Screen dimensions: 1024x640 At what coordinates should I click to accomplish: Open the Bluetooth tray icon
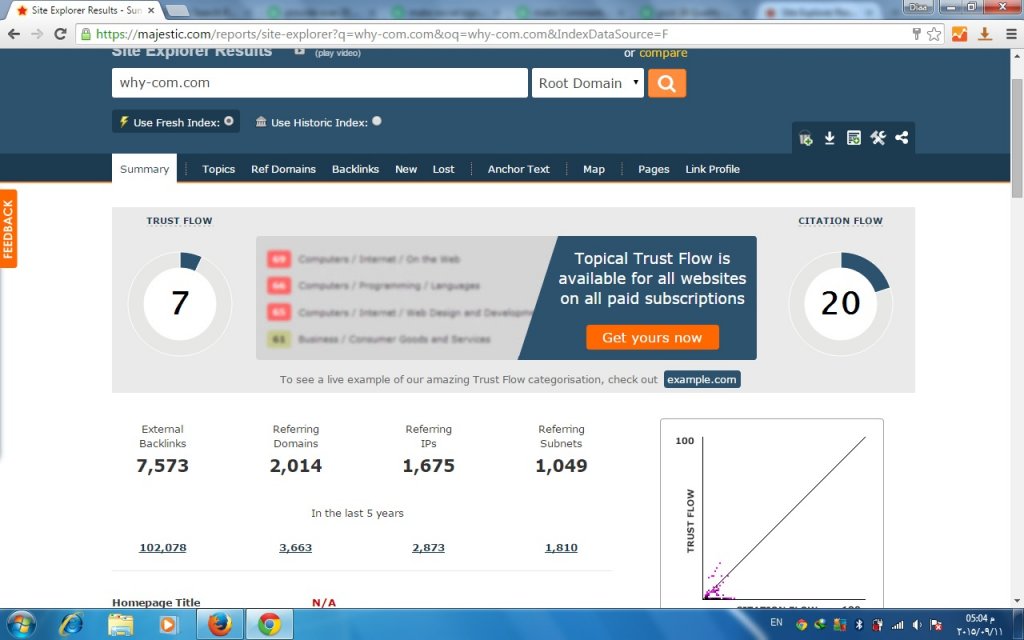[859, 624]
